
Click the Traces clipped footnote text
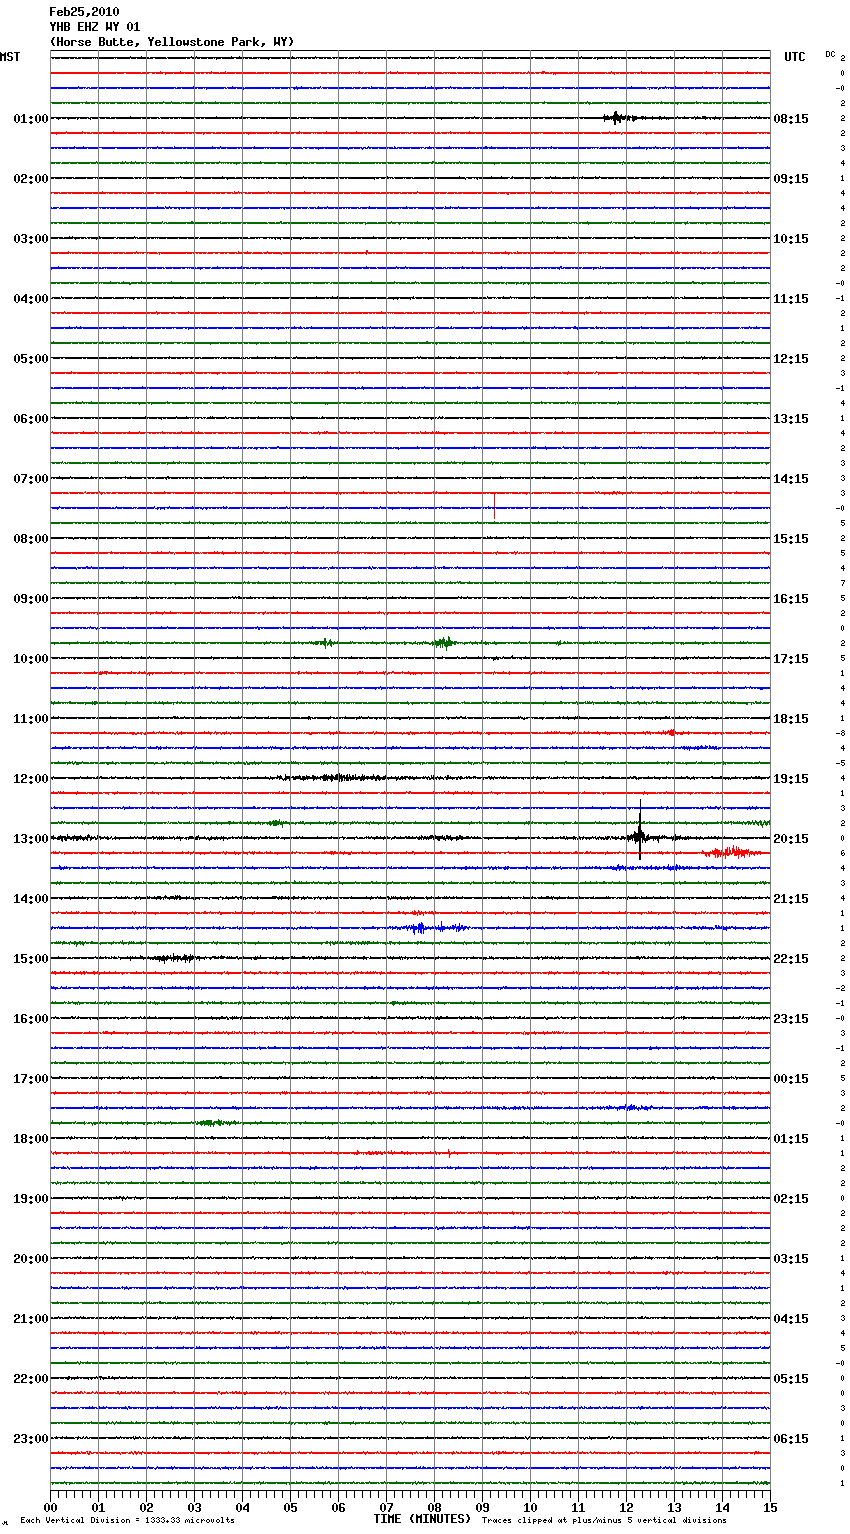click(x=604, y=1520)
